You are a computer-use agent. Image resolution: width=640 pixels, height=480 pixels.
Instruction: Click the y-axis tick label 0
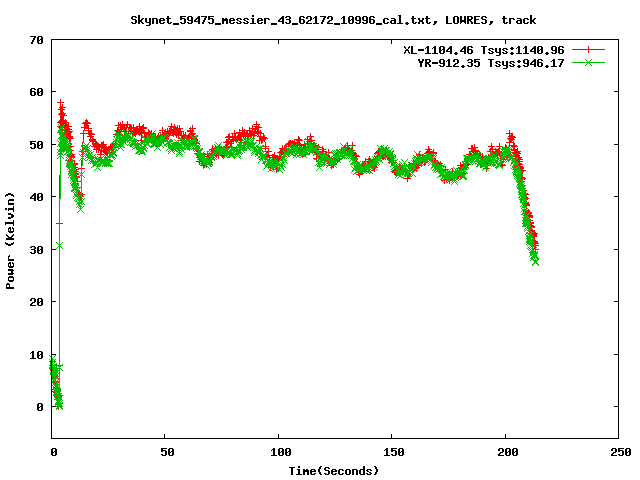pyautogui.click(x=40, y=407)
